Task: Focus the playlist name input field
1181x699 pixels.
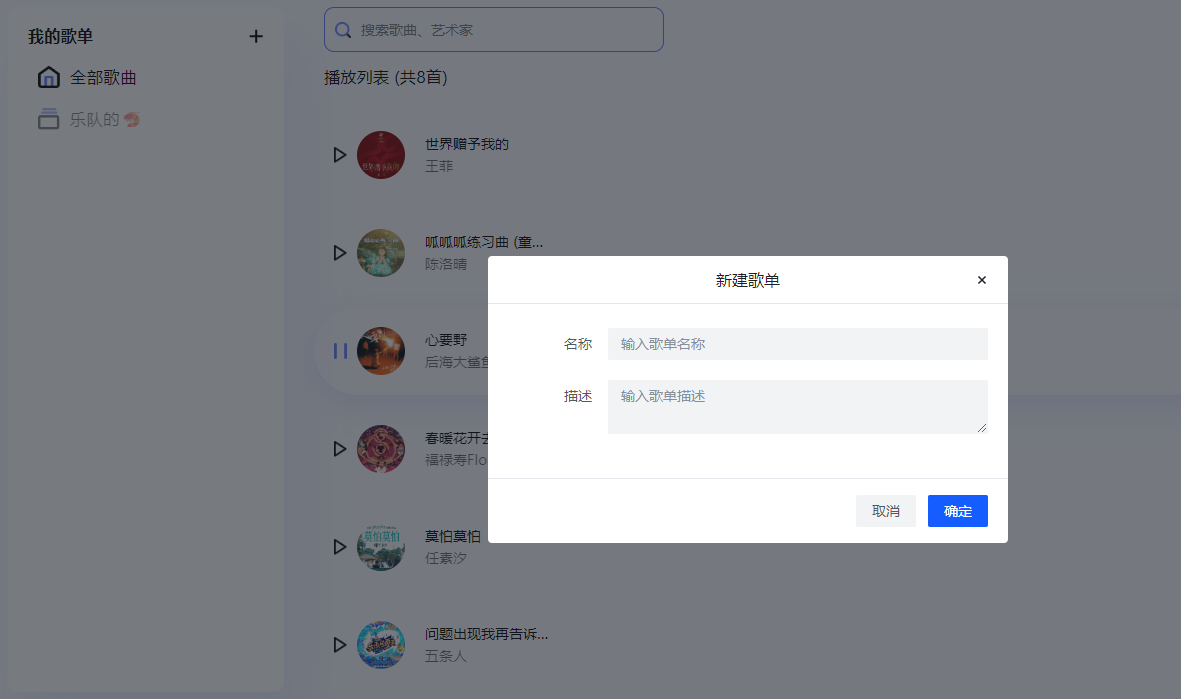Action: coord(798,343)
